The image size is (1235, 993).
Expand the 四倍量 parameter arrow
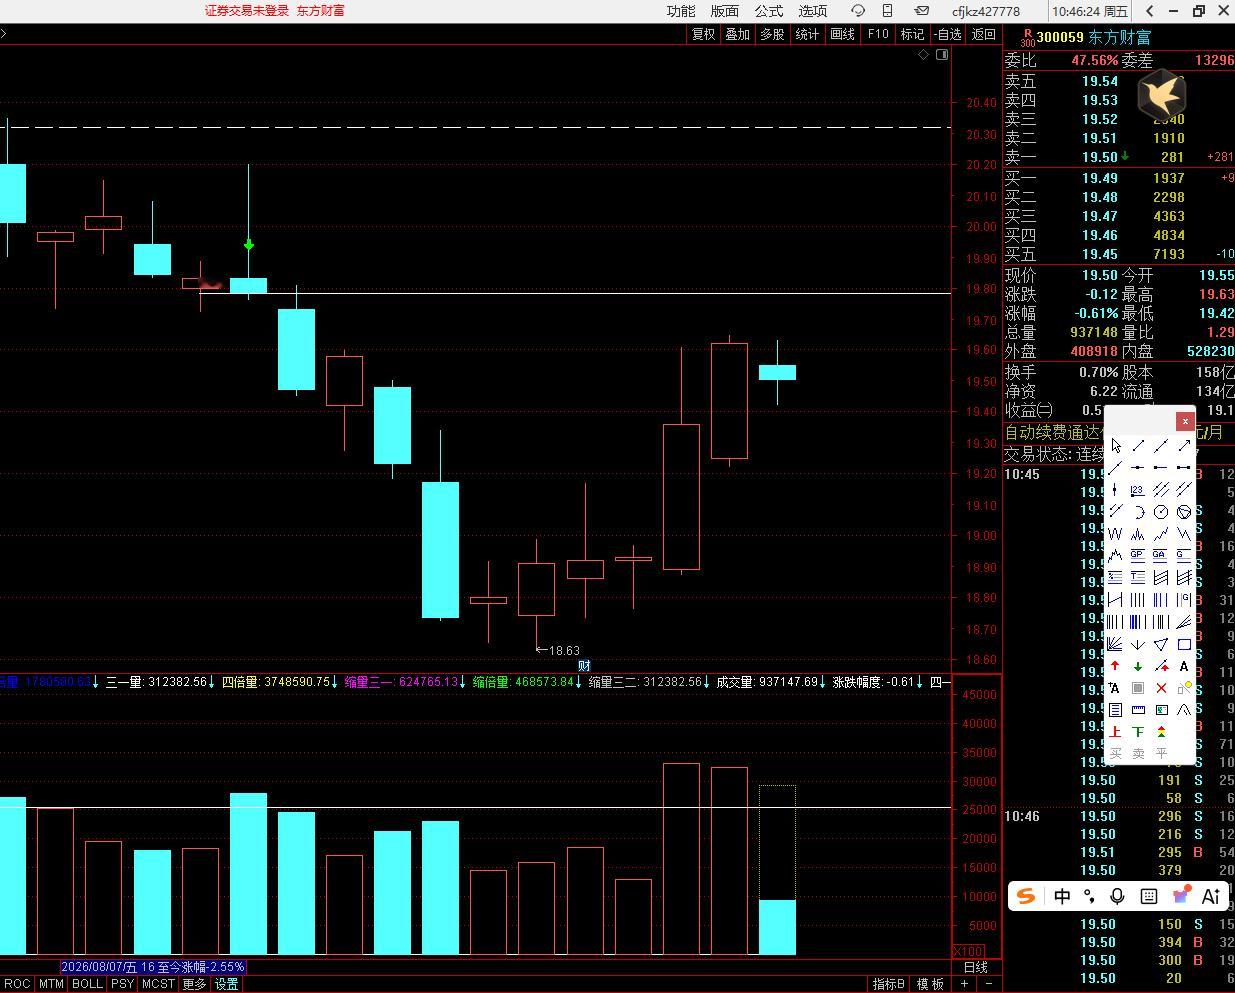(336, 682)
